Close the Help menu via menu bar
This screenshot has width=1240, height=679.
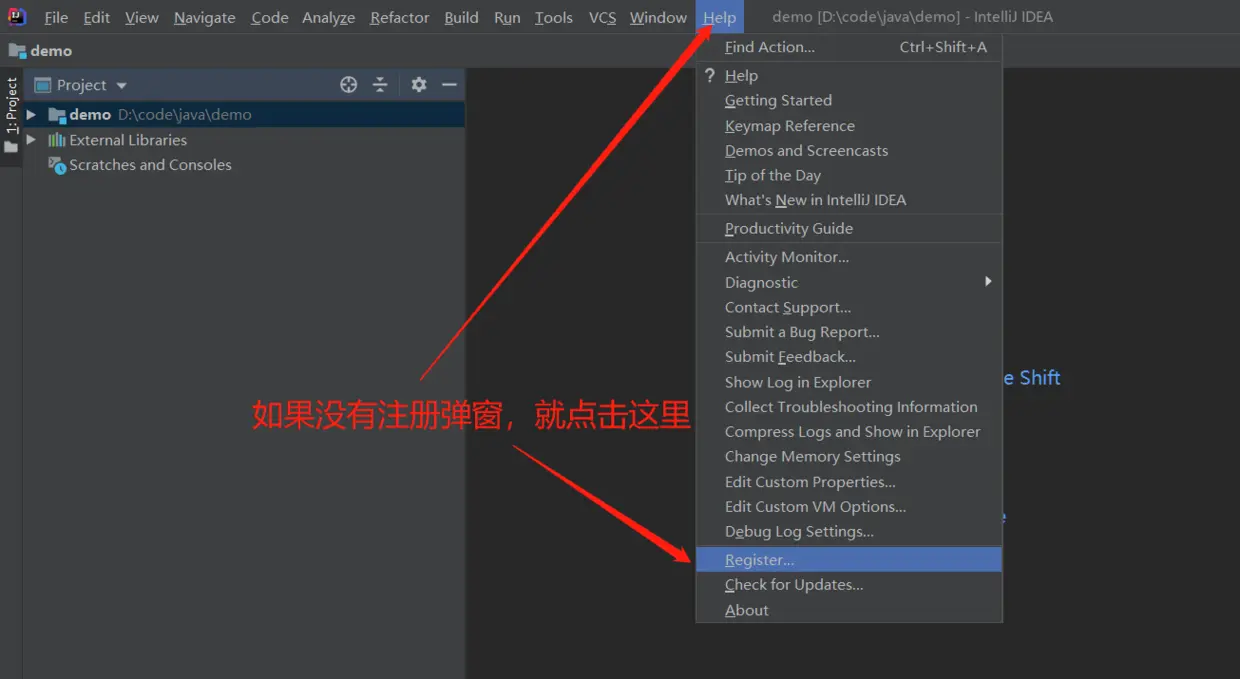719,18
